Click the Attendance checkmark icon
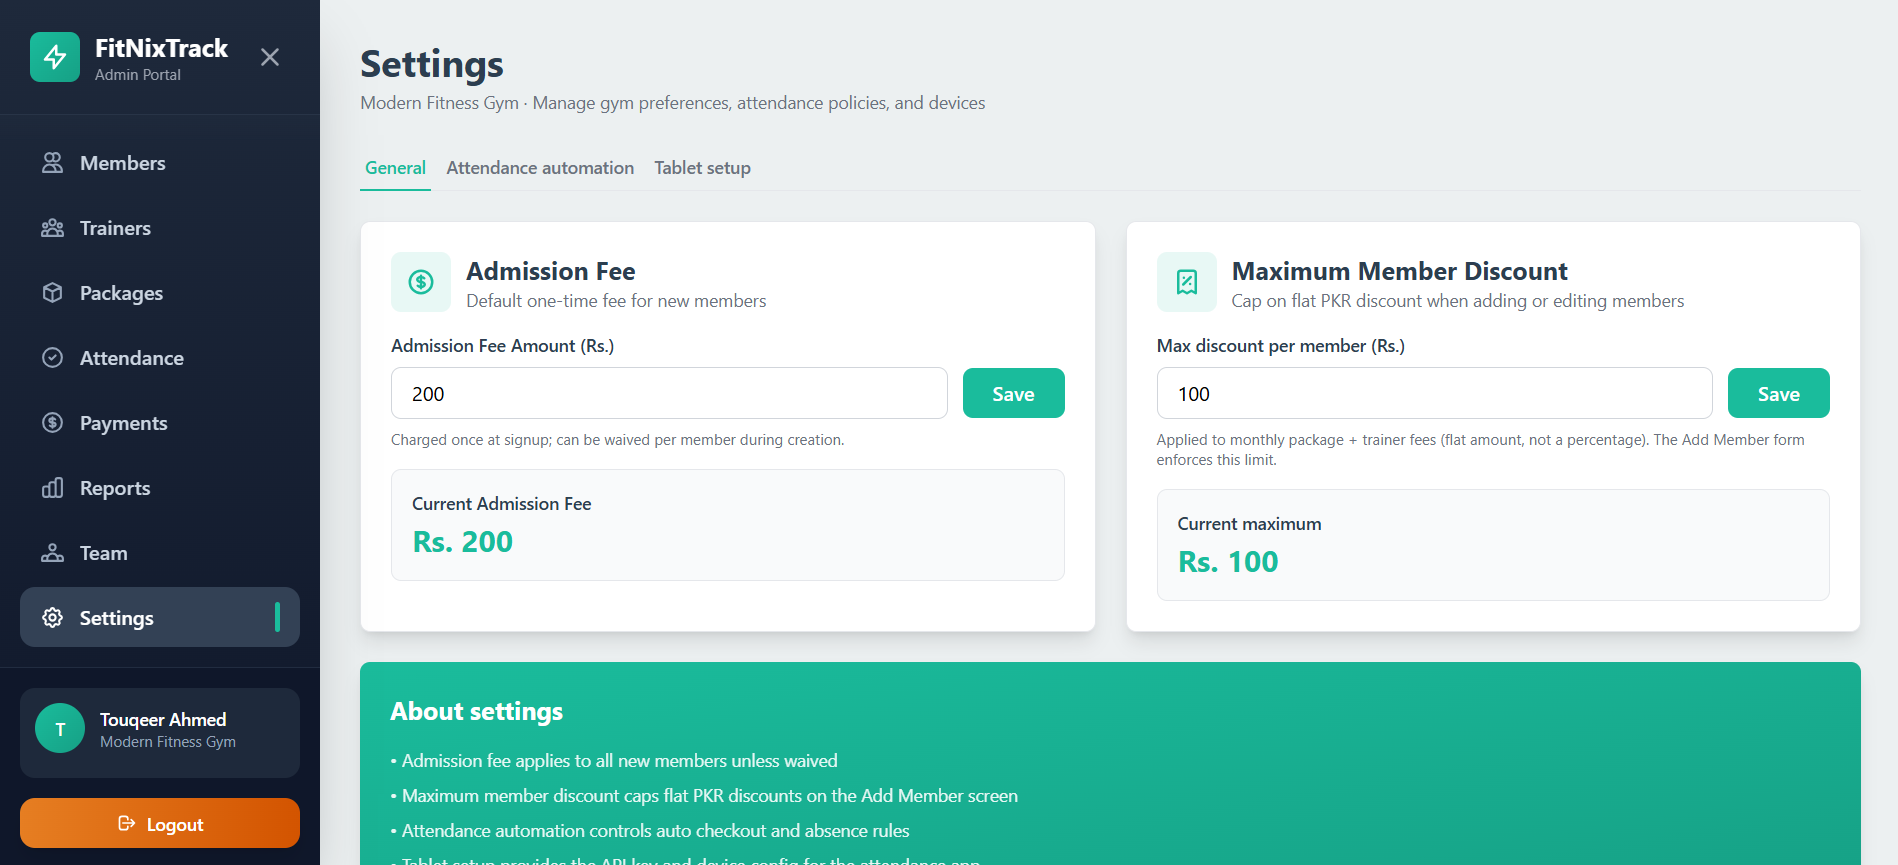The width and height of the screenshot is (1898, 865). [x=53, y=358]
